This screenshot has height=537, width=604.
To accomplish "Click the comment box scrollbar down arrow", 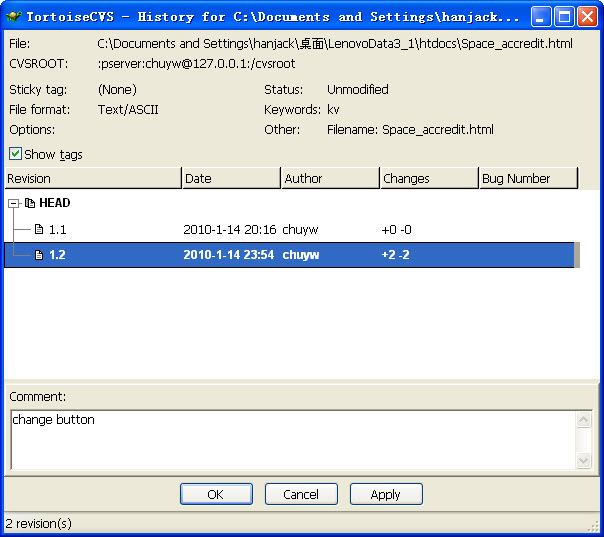I will tap(584, 460).
